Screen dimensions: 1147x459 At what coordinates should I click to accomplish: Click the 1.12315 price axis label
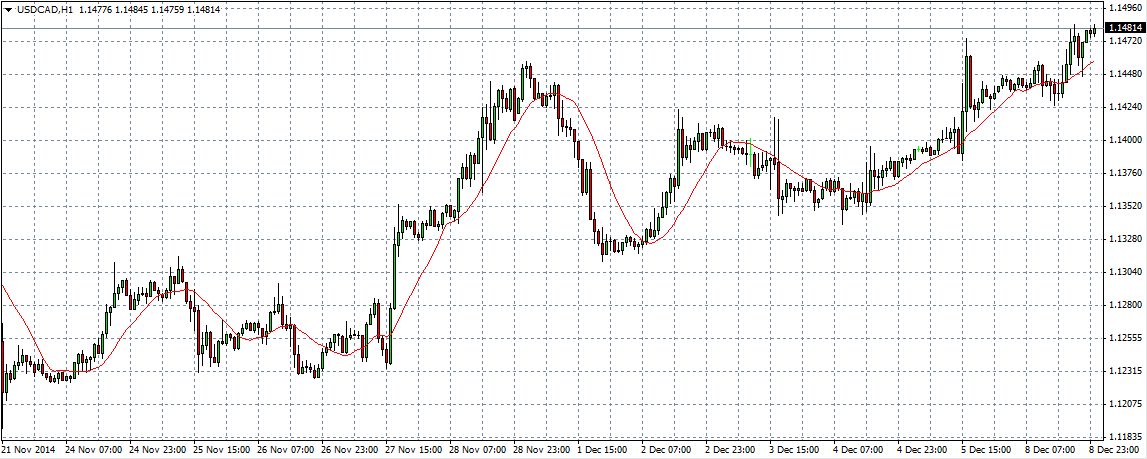[x=1125, y=371]
